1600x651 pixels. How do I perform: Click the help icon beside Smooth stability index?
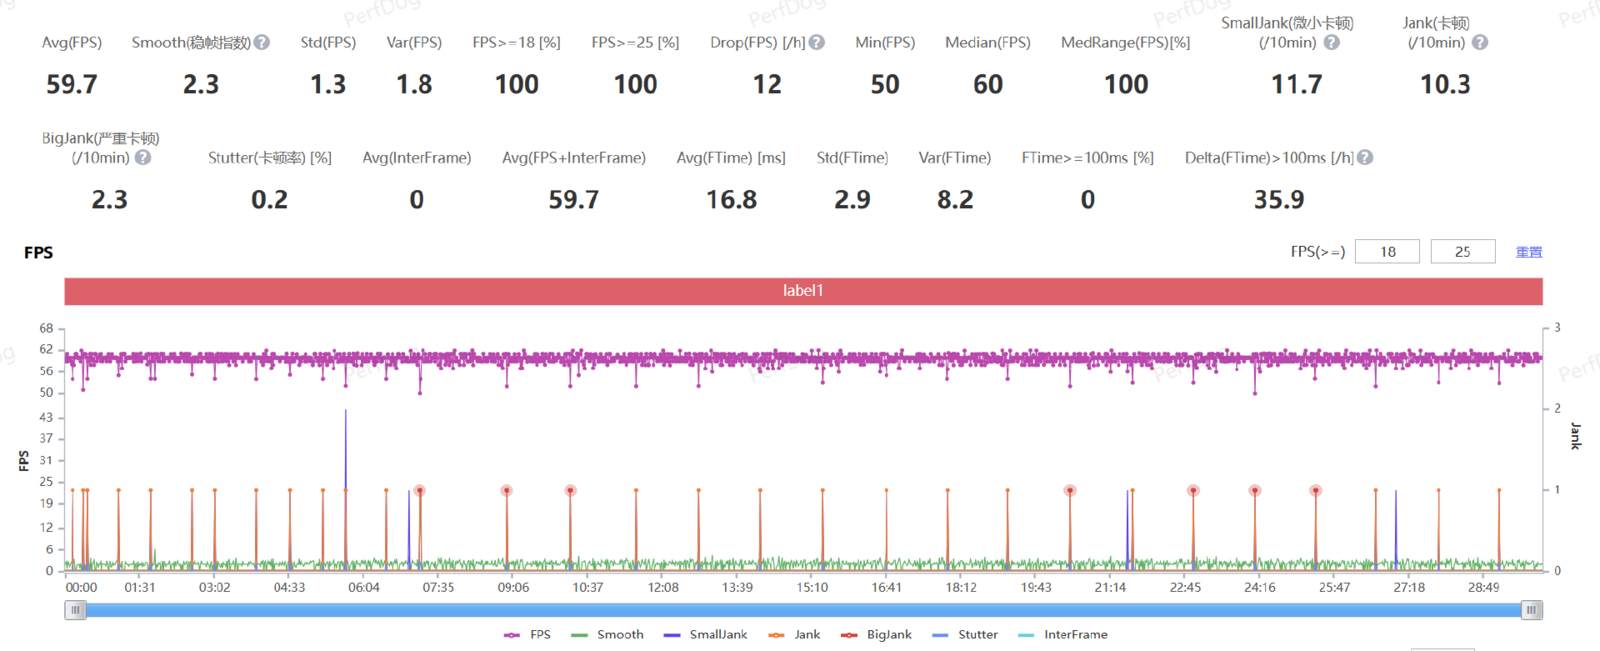262,42
